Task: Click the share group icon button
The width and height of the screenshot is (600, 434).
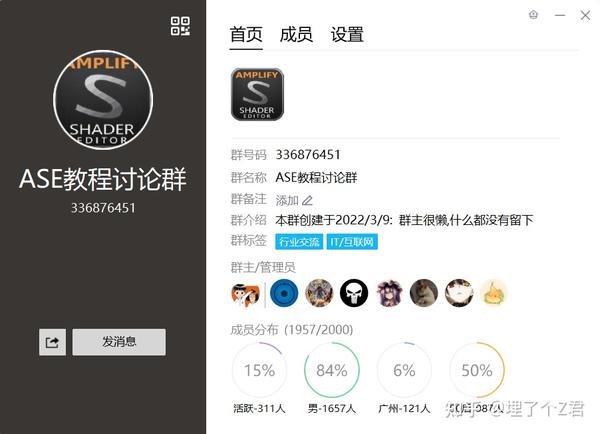Action: point(52,342)
